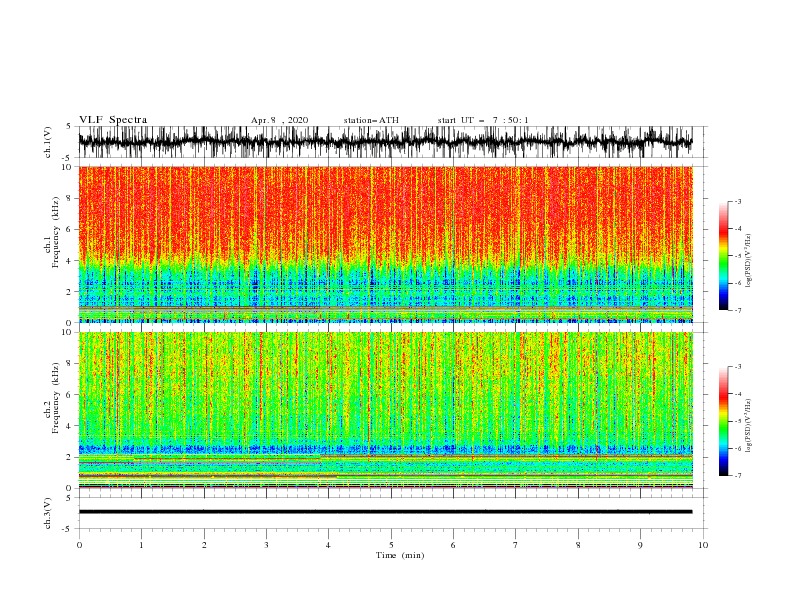Image resolution: width=792 pixels, height=612 pixels.
Task: Click the '10' tick on the time axis
Action: click(703, 545)
